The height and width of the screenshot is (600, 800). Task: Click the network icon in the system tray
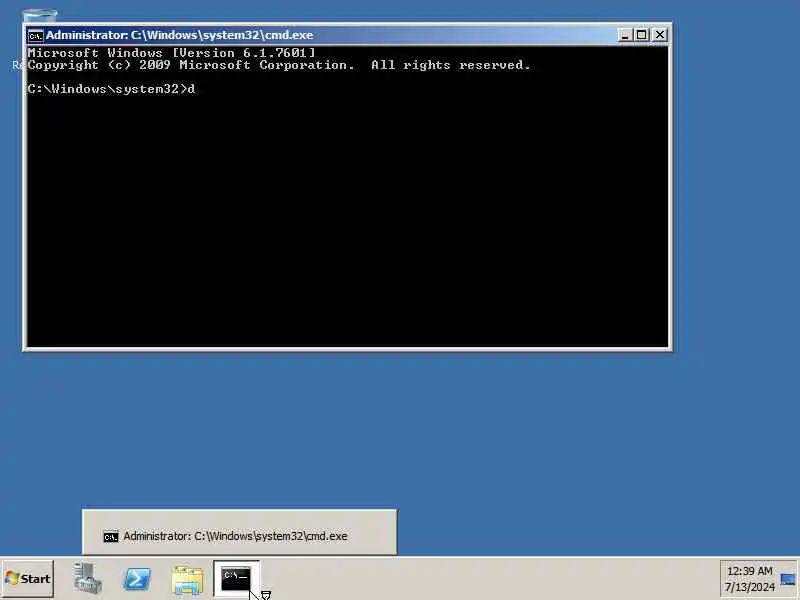click(788, 579)
